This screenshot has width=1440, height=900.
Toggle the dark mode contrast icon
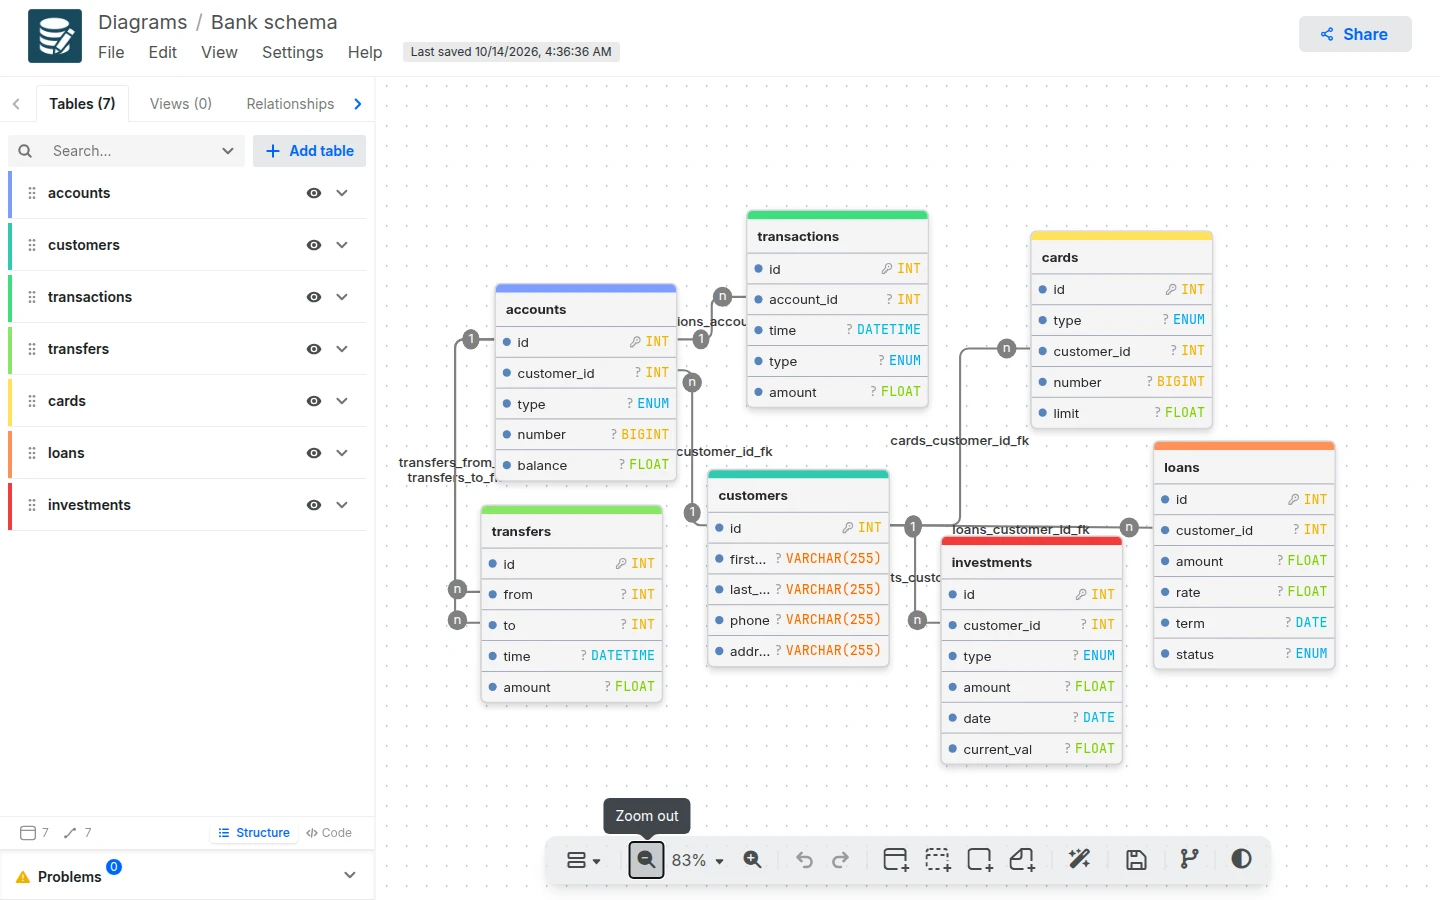[x=1241, y=859]
